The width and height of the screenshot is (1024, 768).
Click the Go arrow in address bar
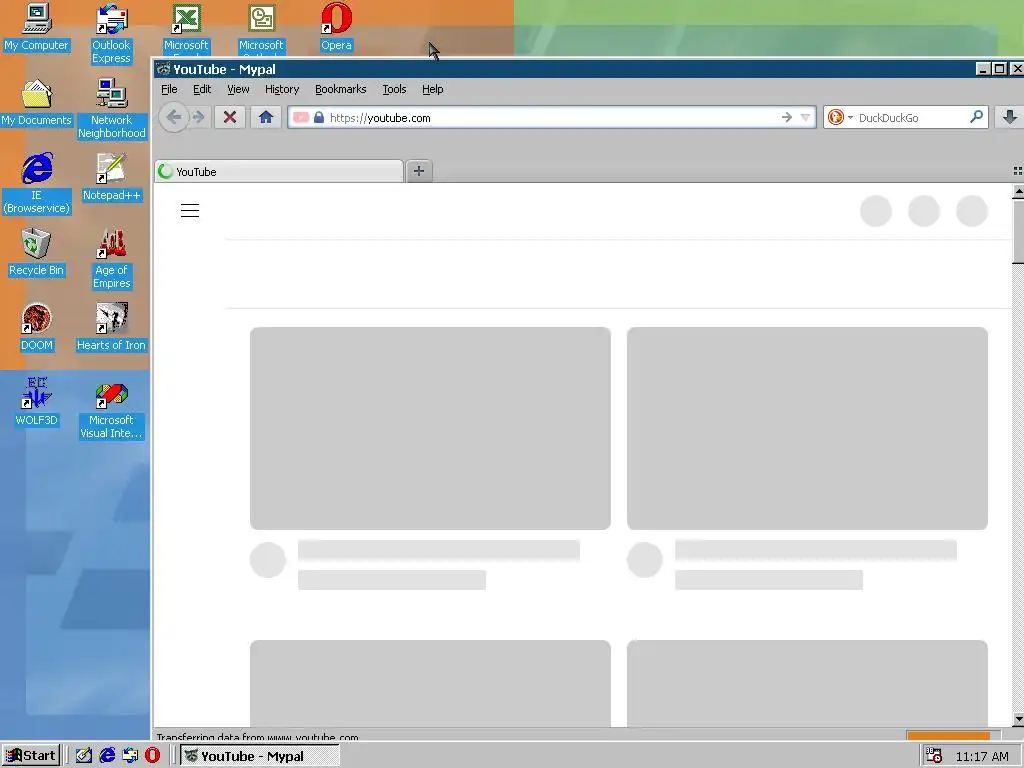pos(787,118)
